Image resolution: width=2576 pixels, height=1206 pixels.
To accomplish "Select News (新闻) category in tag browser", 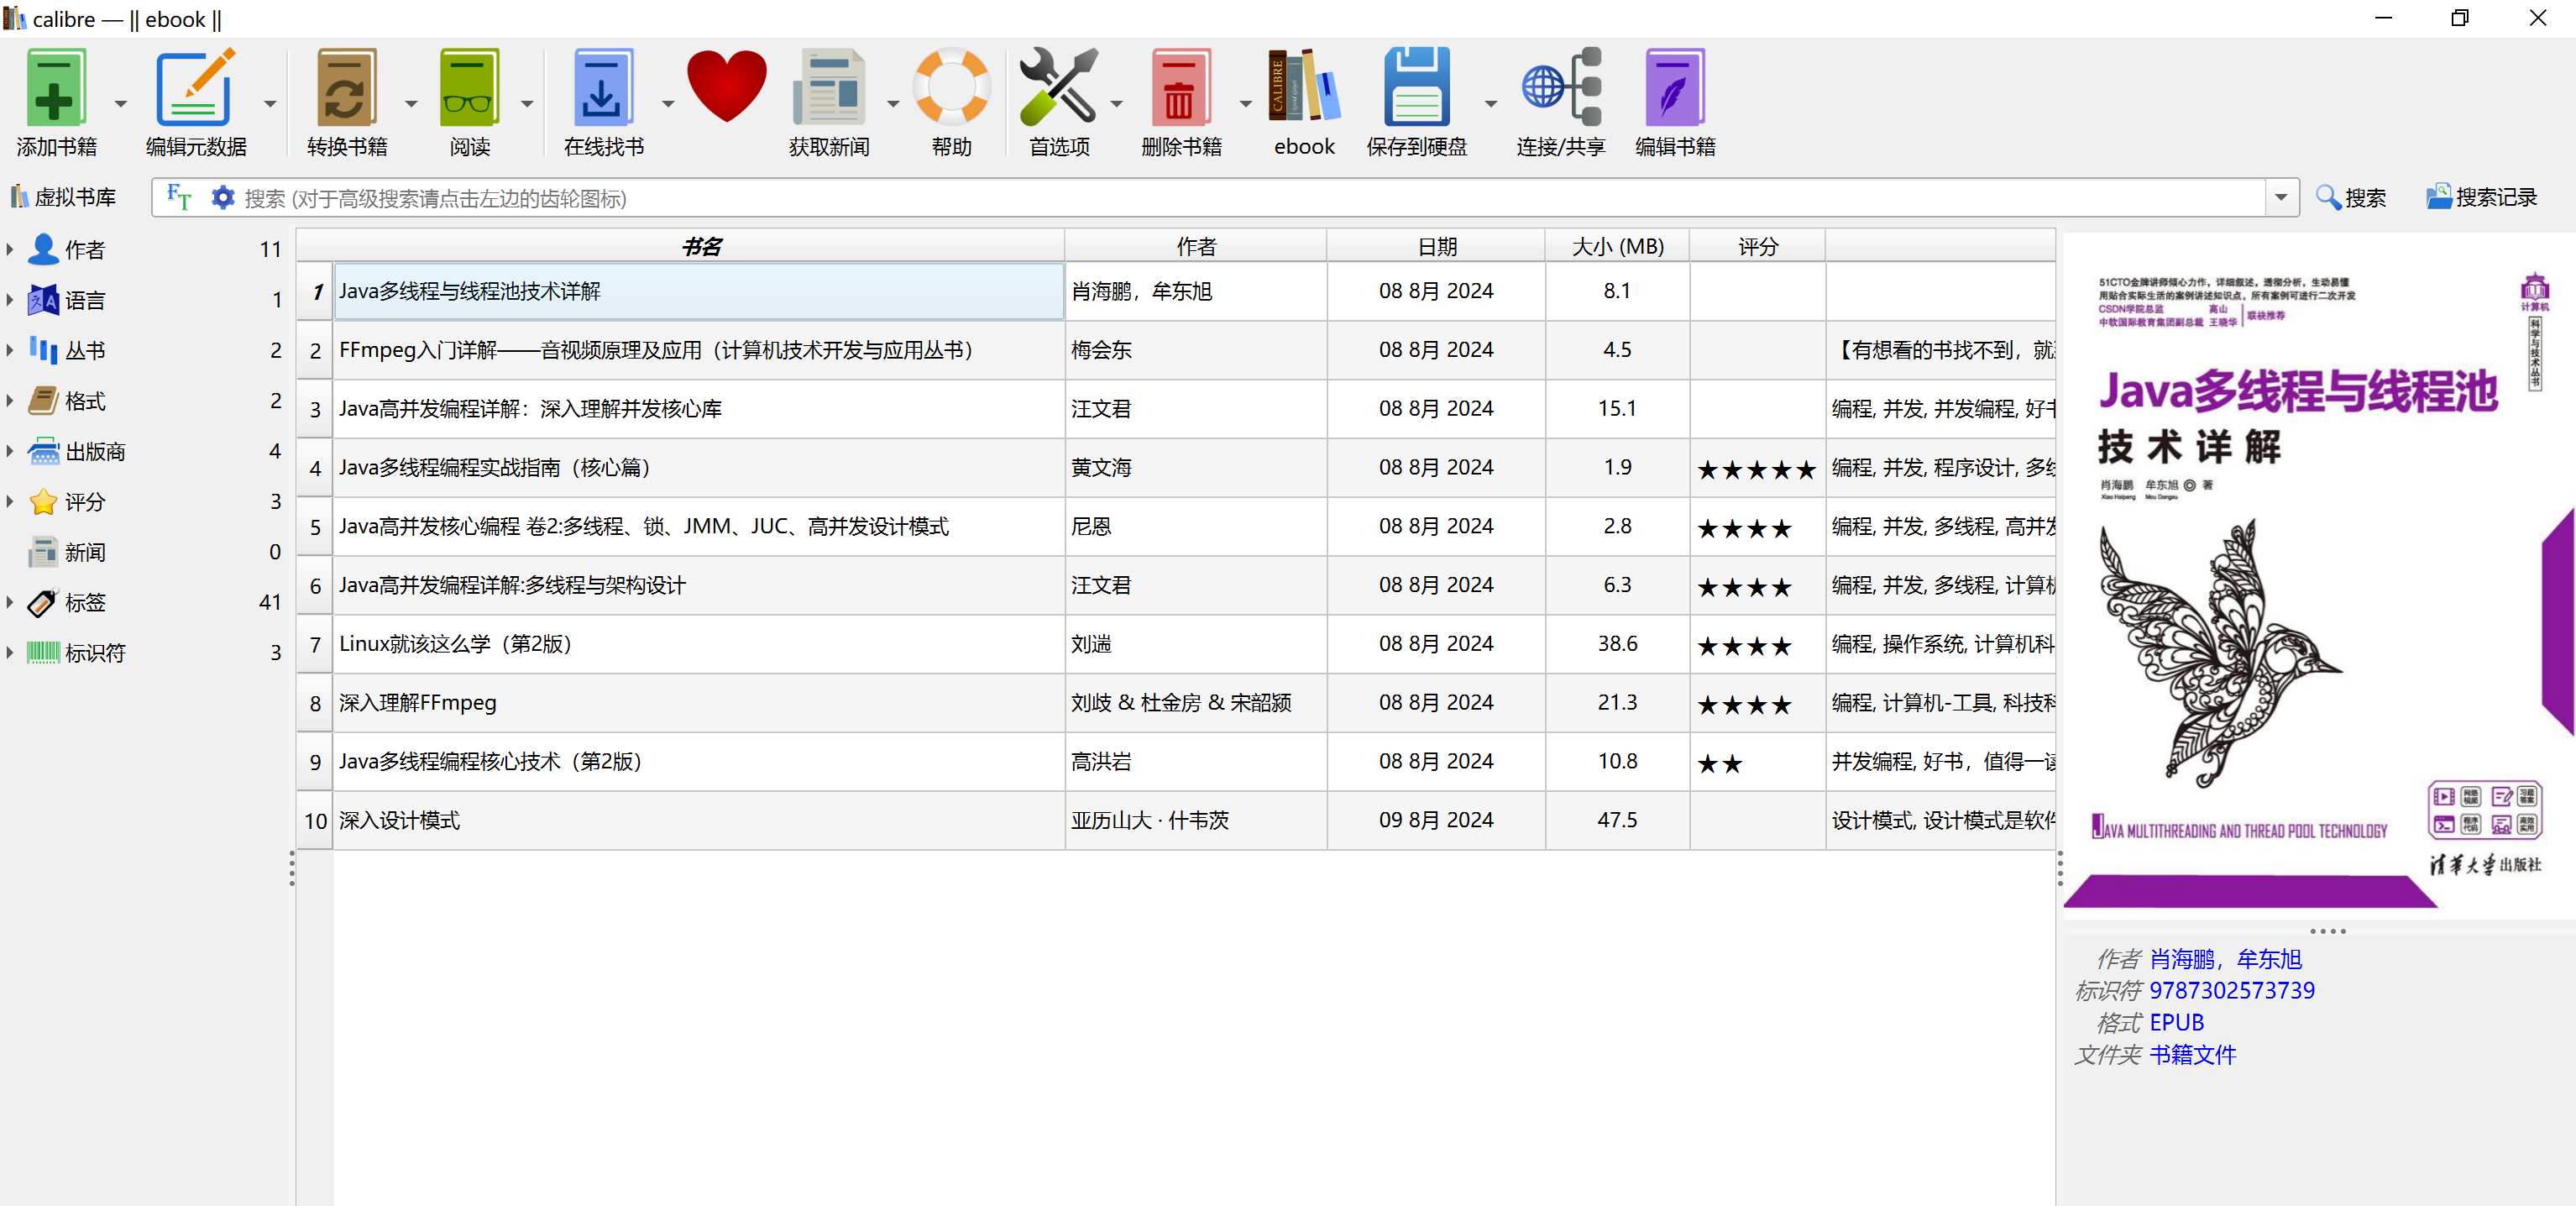I will (85, 552).
